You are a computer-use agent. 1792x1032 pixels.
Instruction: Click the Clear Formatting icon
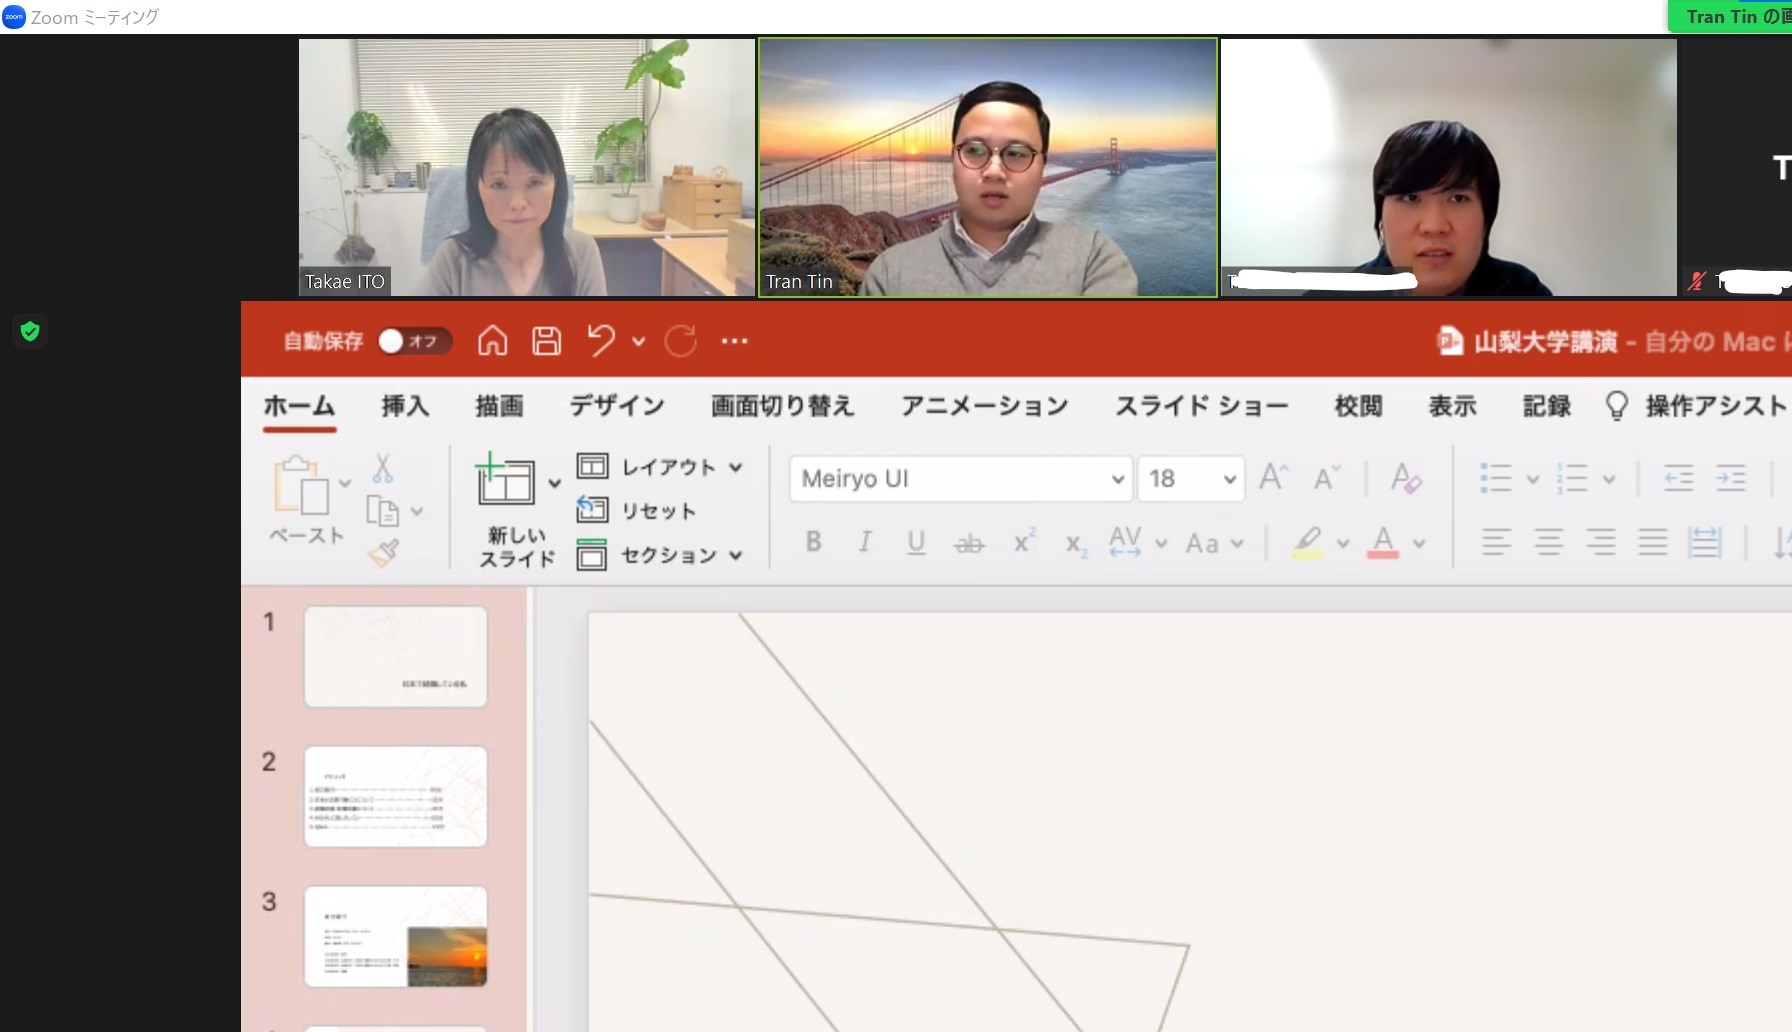point(1405,478)
